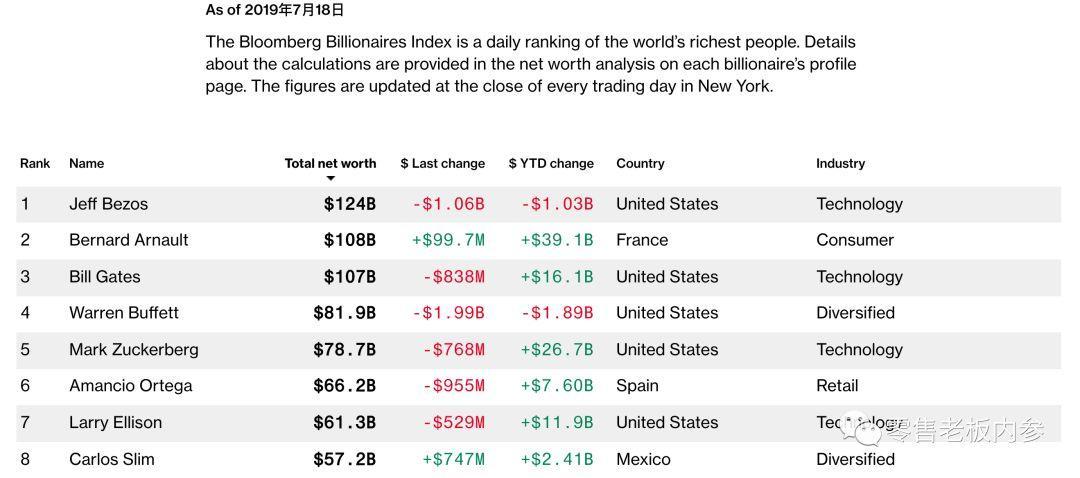Viewport: 1080px width, 478px height.
Task: Click on Bill Gates name
Action: click(x=104, y=277)
